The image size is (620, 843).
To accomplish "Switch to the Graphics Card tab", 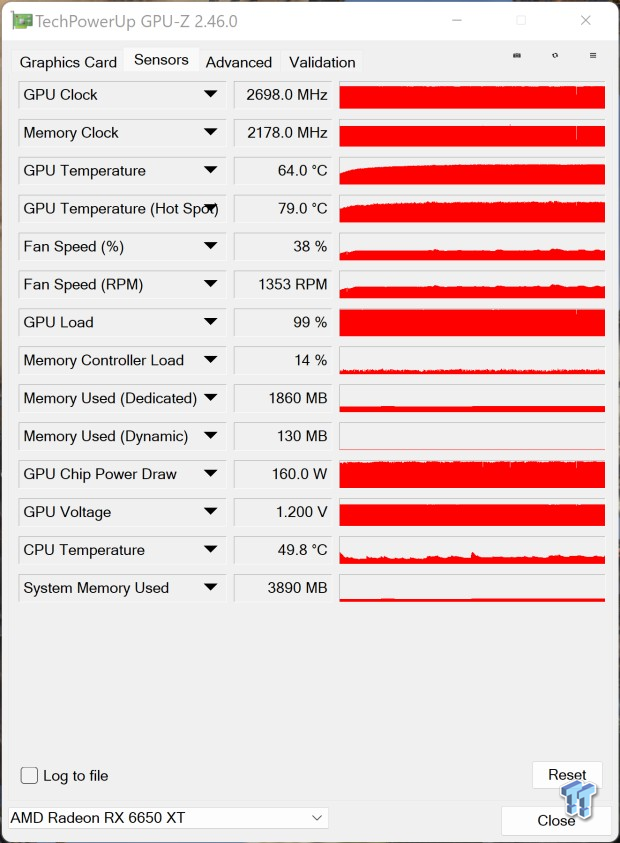I will (67, 62).
